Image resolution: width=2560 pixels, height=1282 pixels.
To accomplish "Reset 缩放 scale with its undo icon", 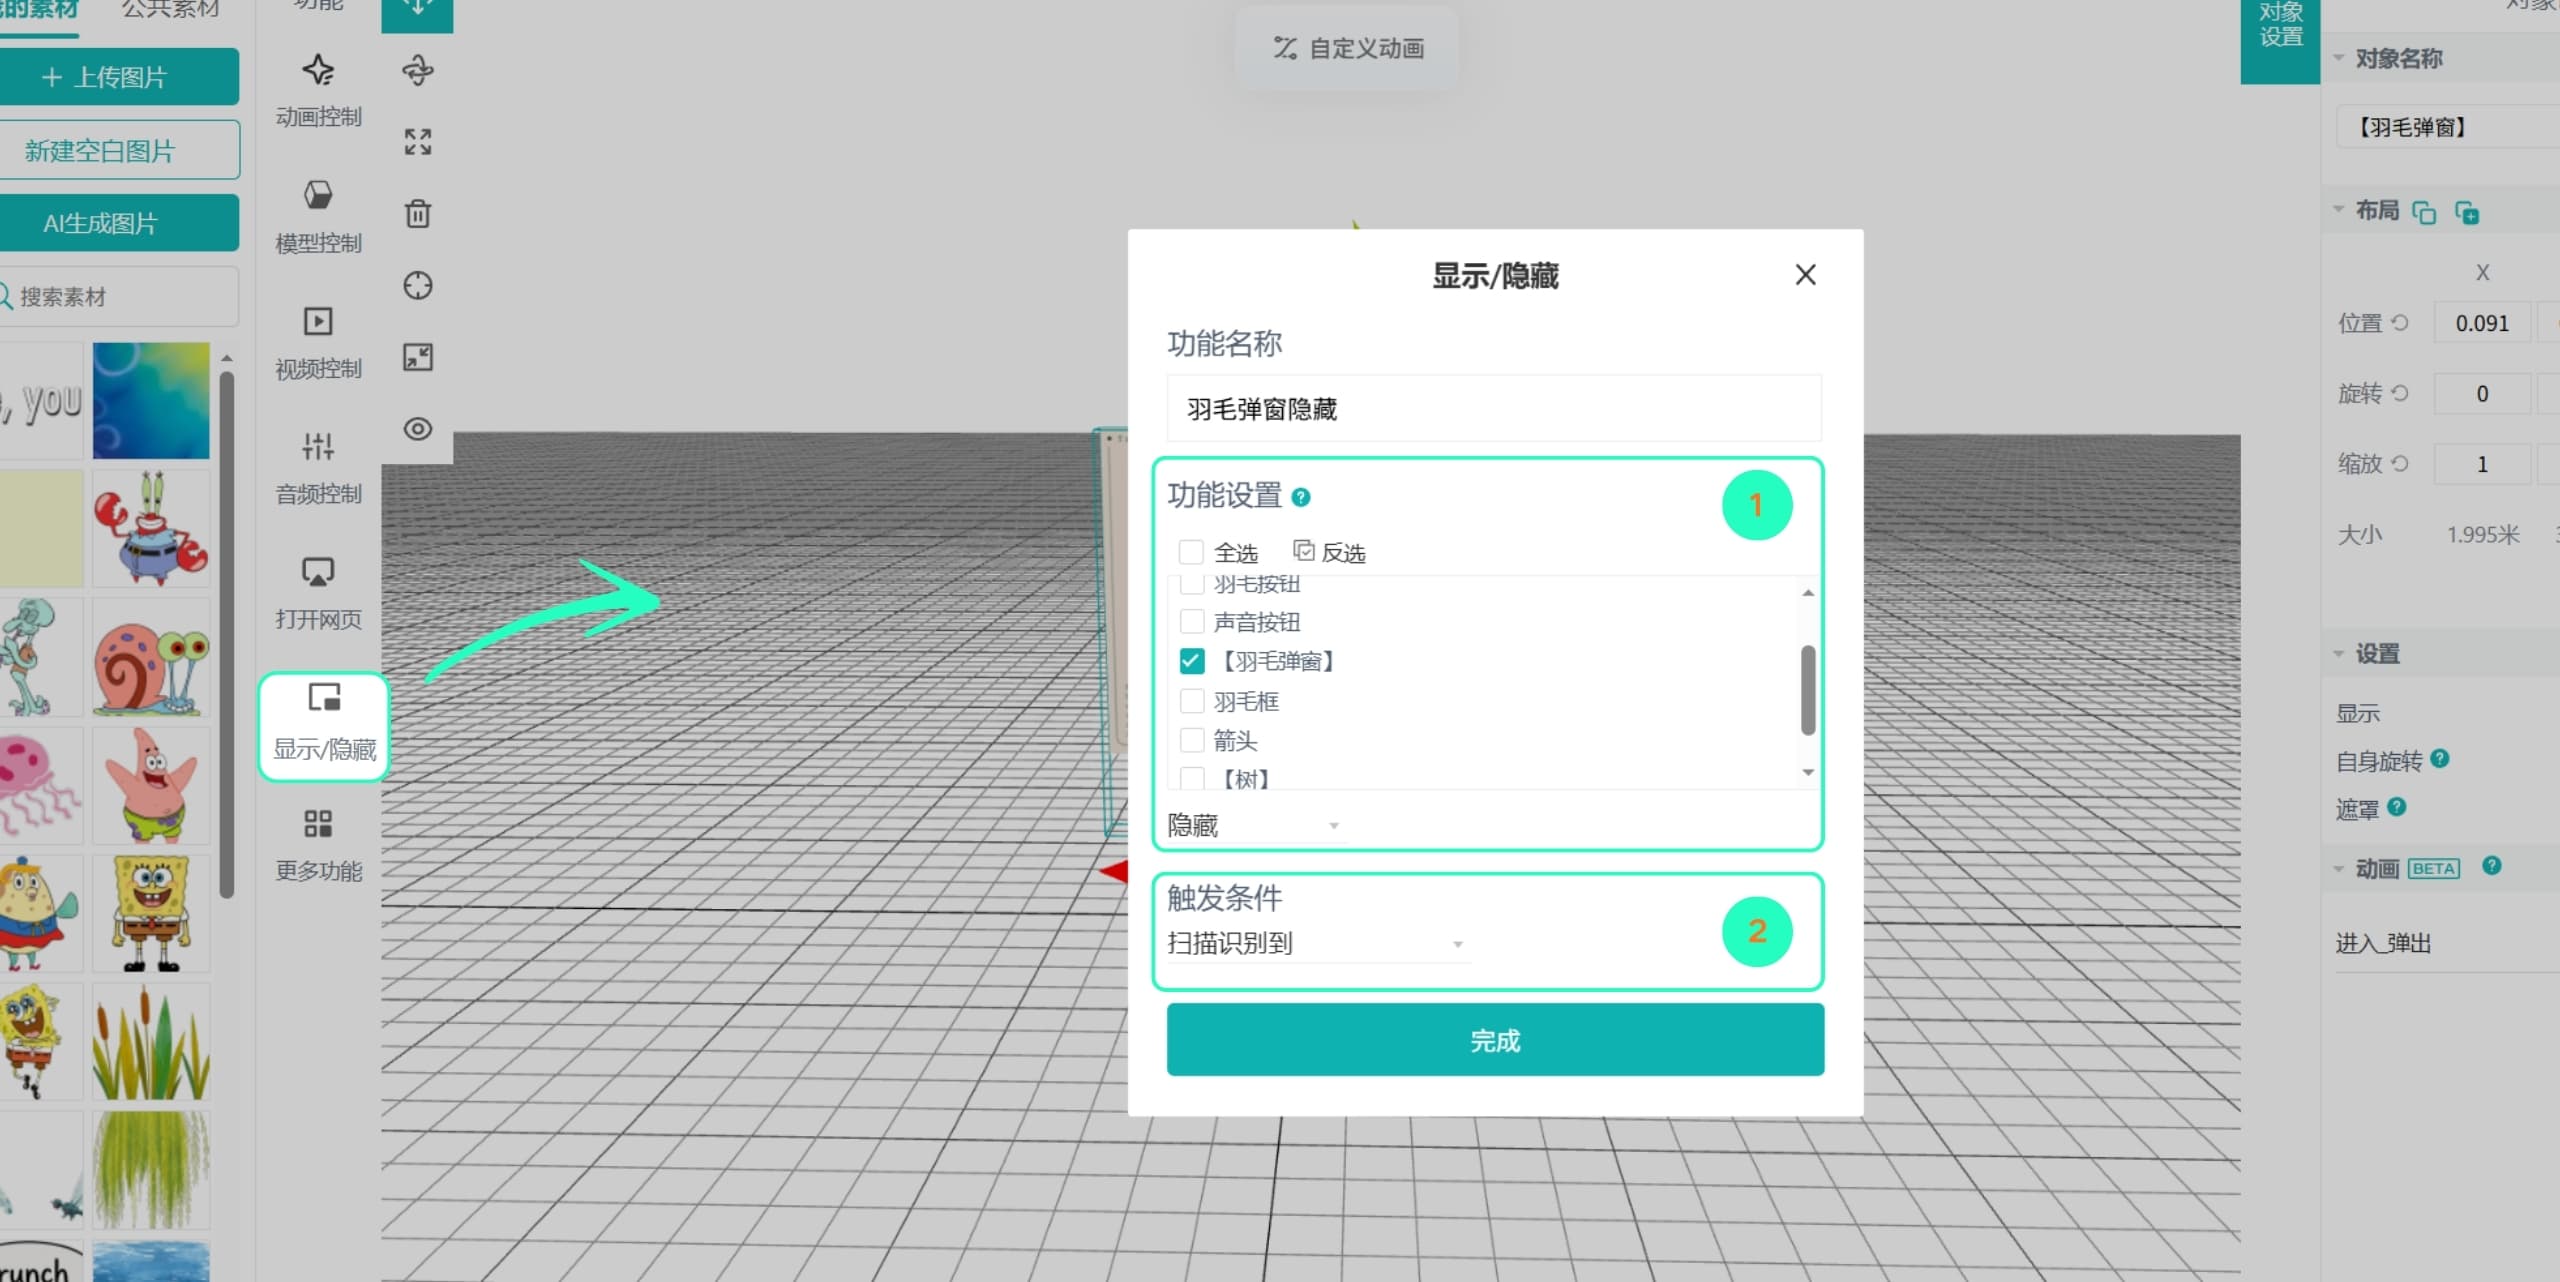I will coord(2400,463).
